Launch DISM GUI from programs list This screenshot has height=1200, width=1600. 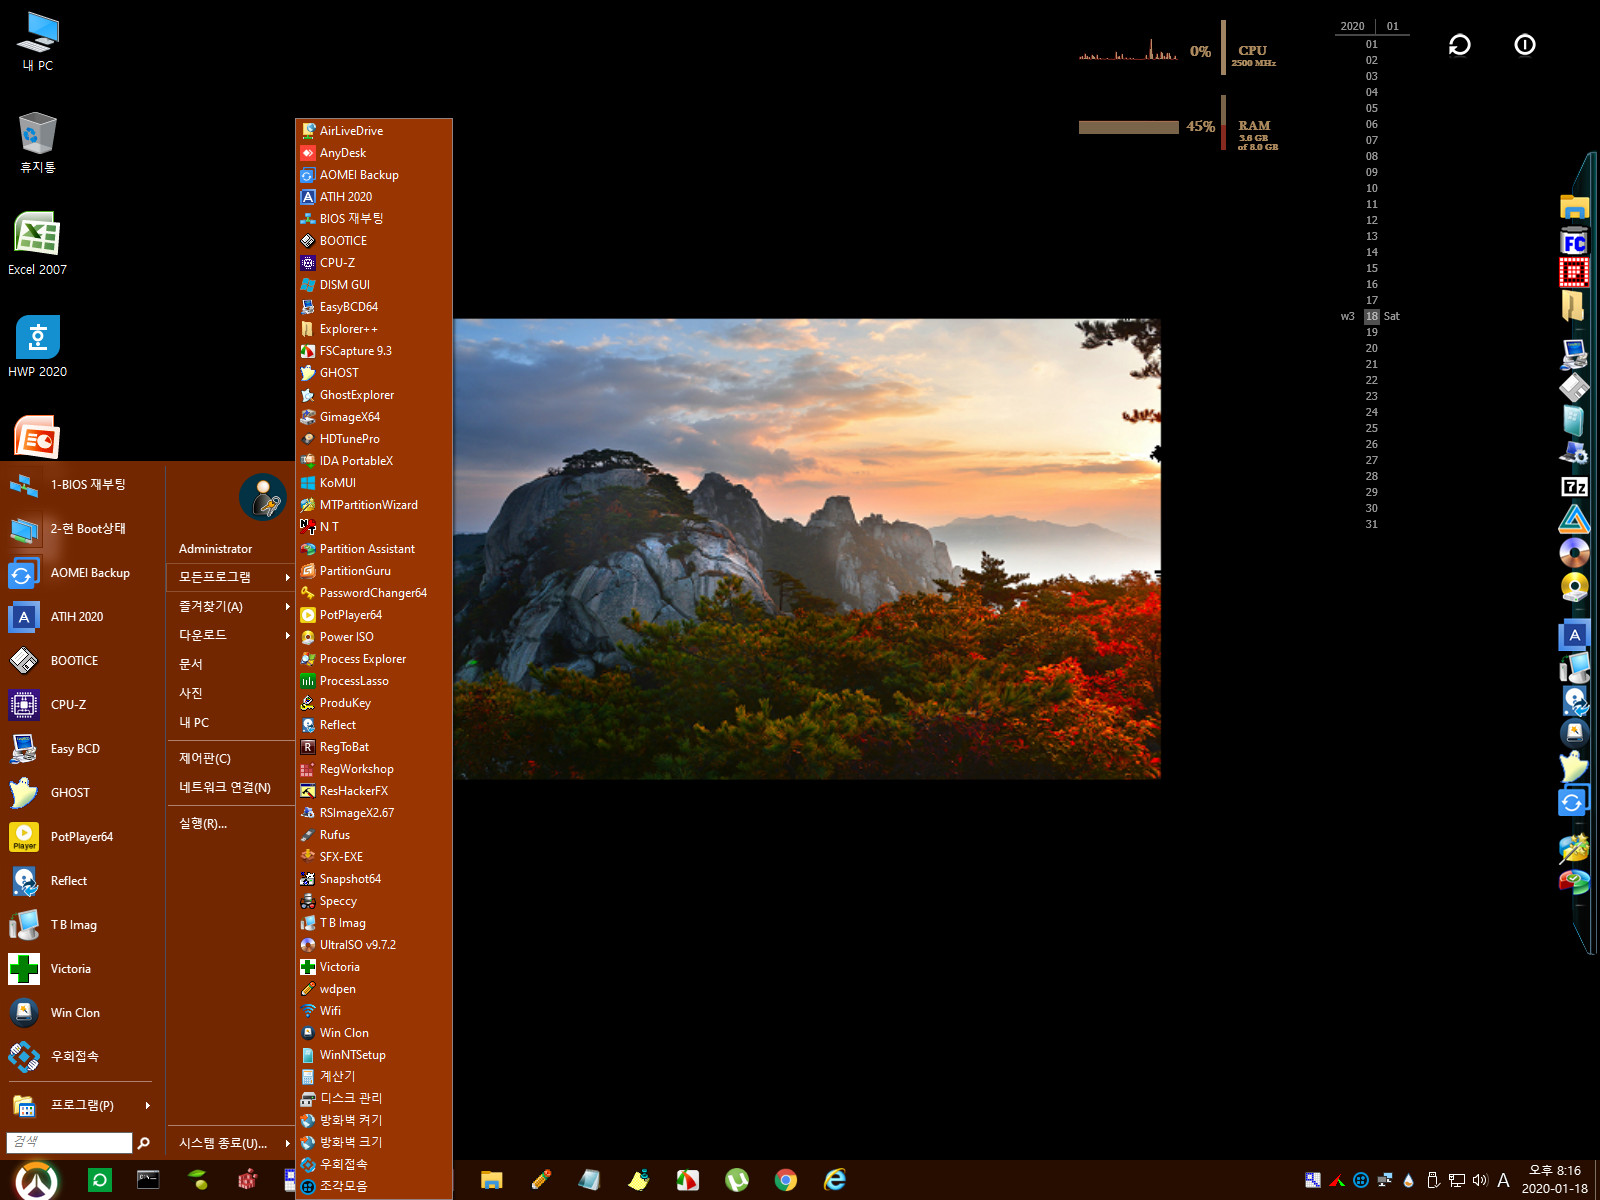374,285
